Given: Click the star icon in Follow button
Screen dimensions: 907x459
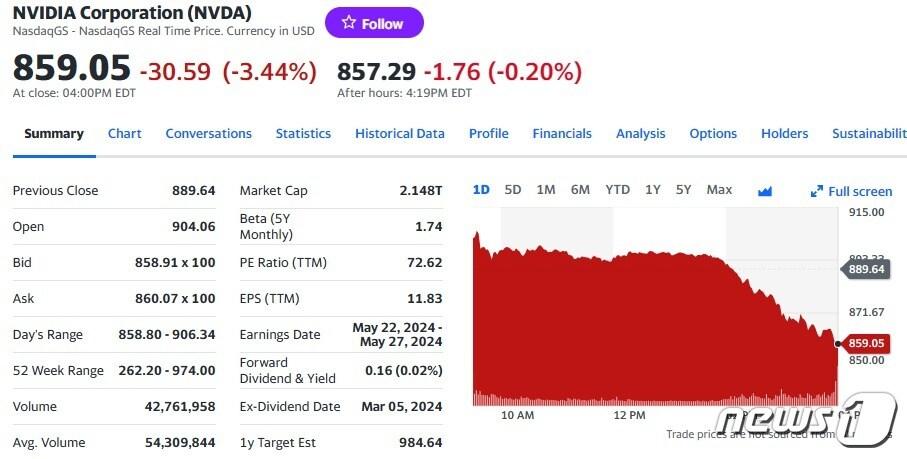Looking at the screenshot, I should tap(348, 23).
